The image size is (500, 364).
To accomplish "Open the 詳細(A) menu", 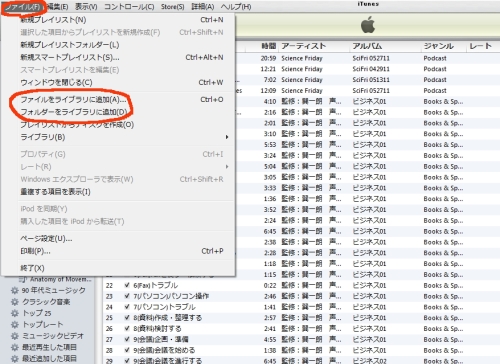I will 203,7.
